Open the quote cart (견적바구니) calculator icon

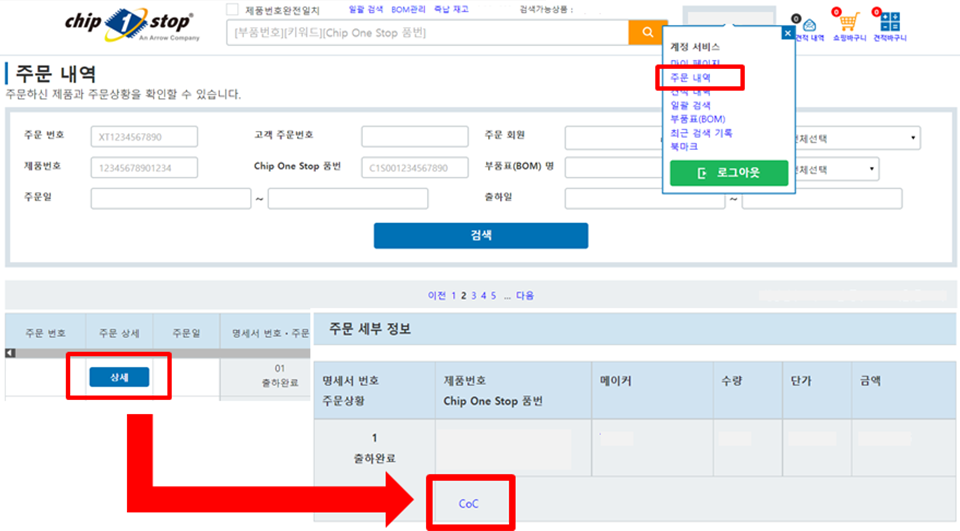pos(888,24)
